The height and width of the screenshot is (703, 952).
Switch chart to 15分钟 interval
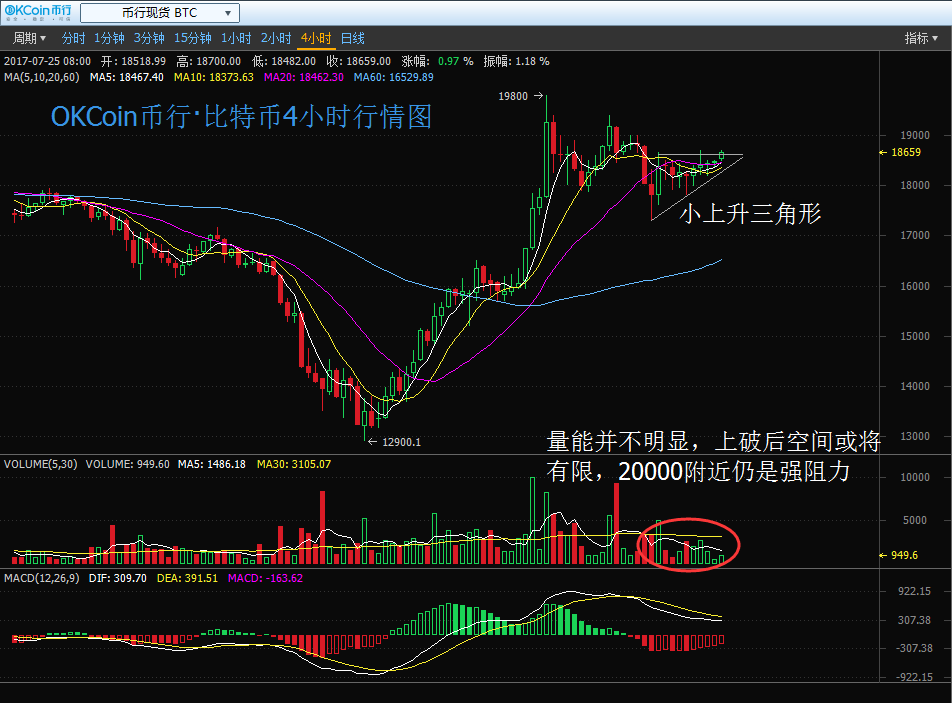pyautogui.click(x=192, y=39)
